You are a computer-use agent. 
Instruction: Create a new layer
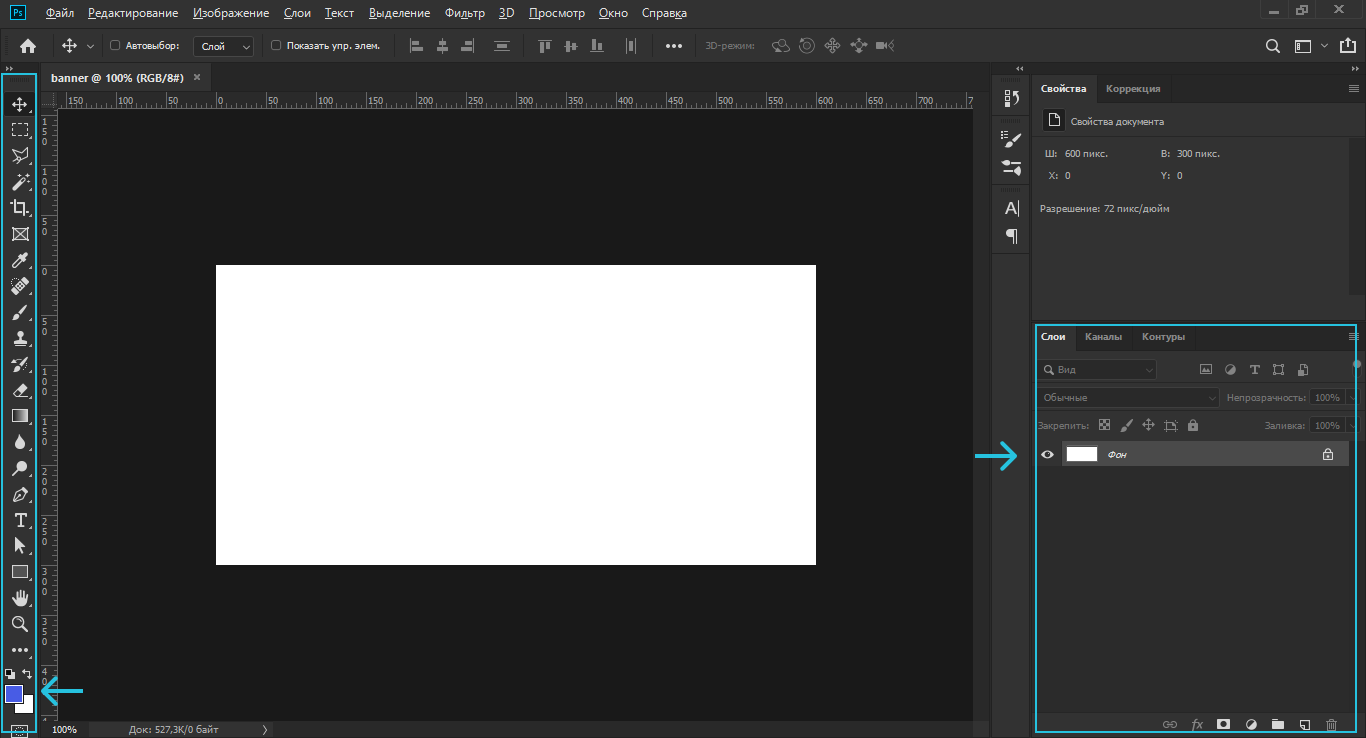point(1304,724)
